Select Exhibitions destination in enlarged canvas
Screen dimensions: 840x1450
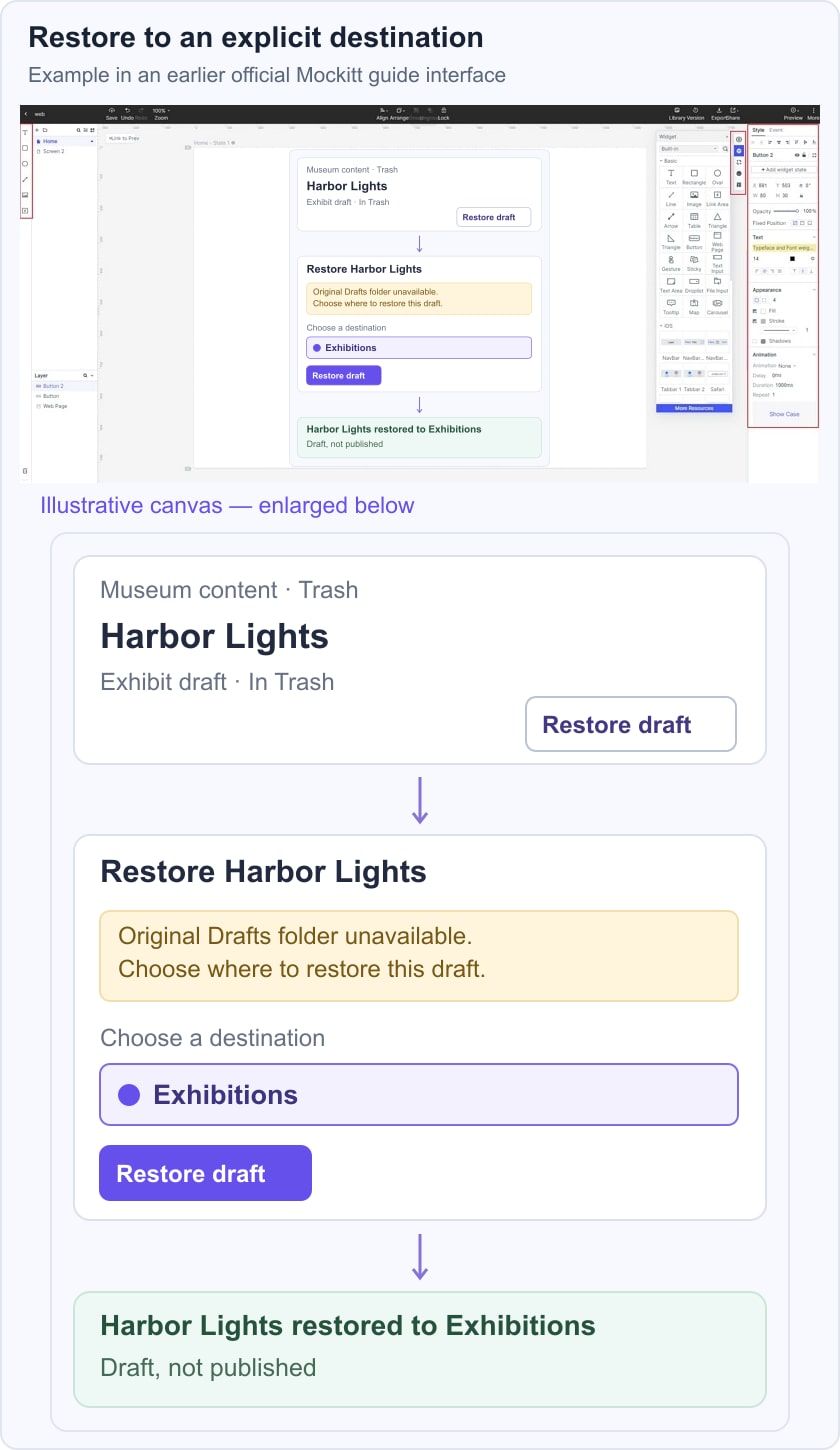pos(419,1095)
